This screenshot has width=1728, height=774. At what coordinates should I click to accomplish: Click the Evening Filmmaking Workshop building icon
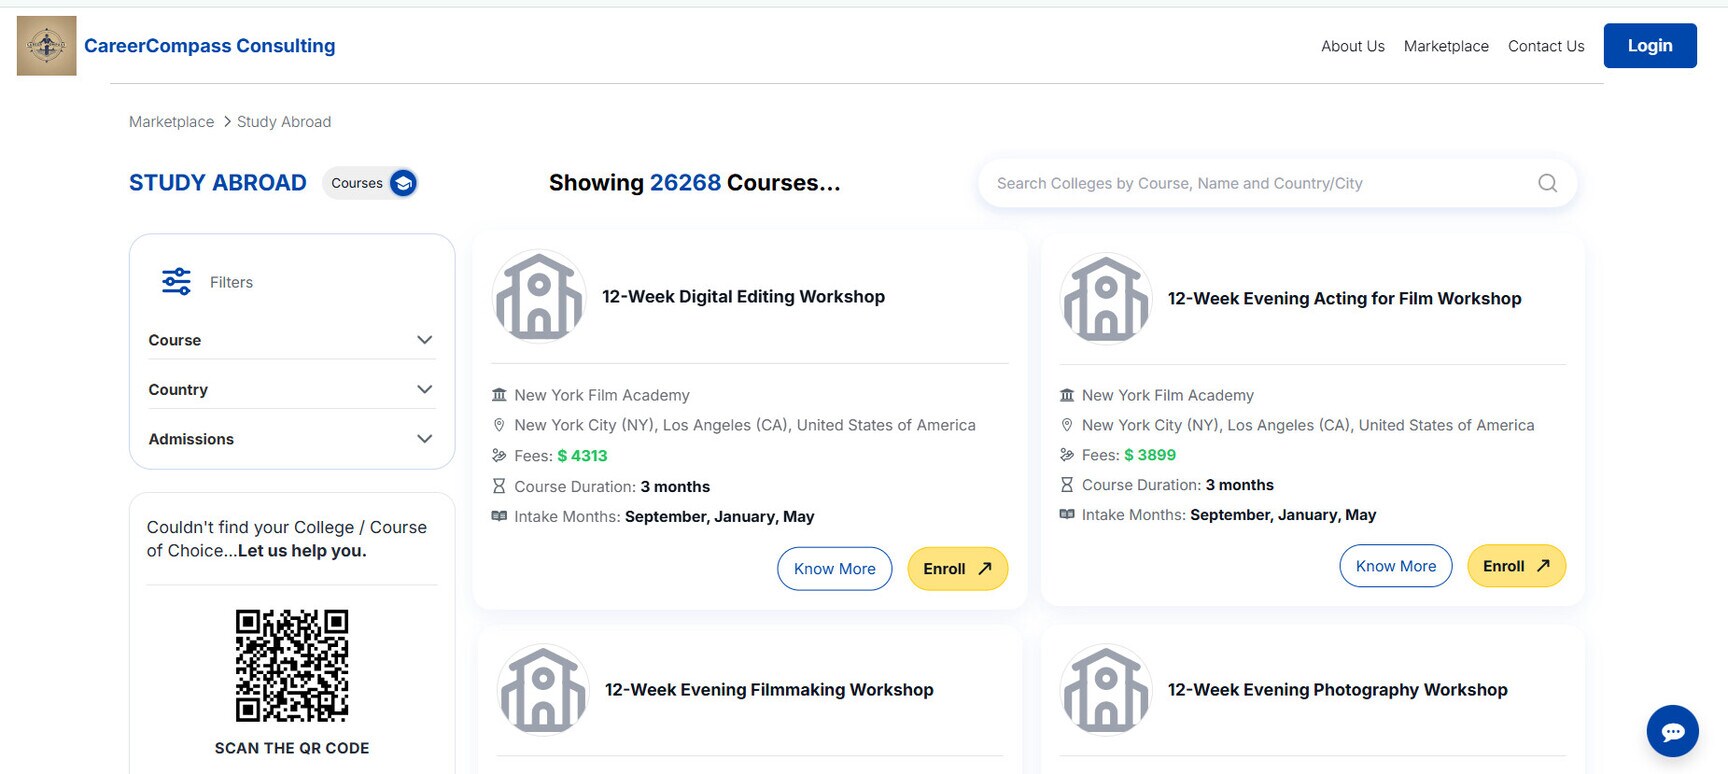(543, 690)
